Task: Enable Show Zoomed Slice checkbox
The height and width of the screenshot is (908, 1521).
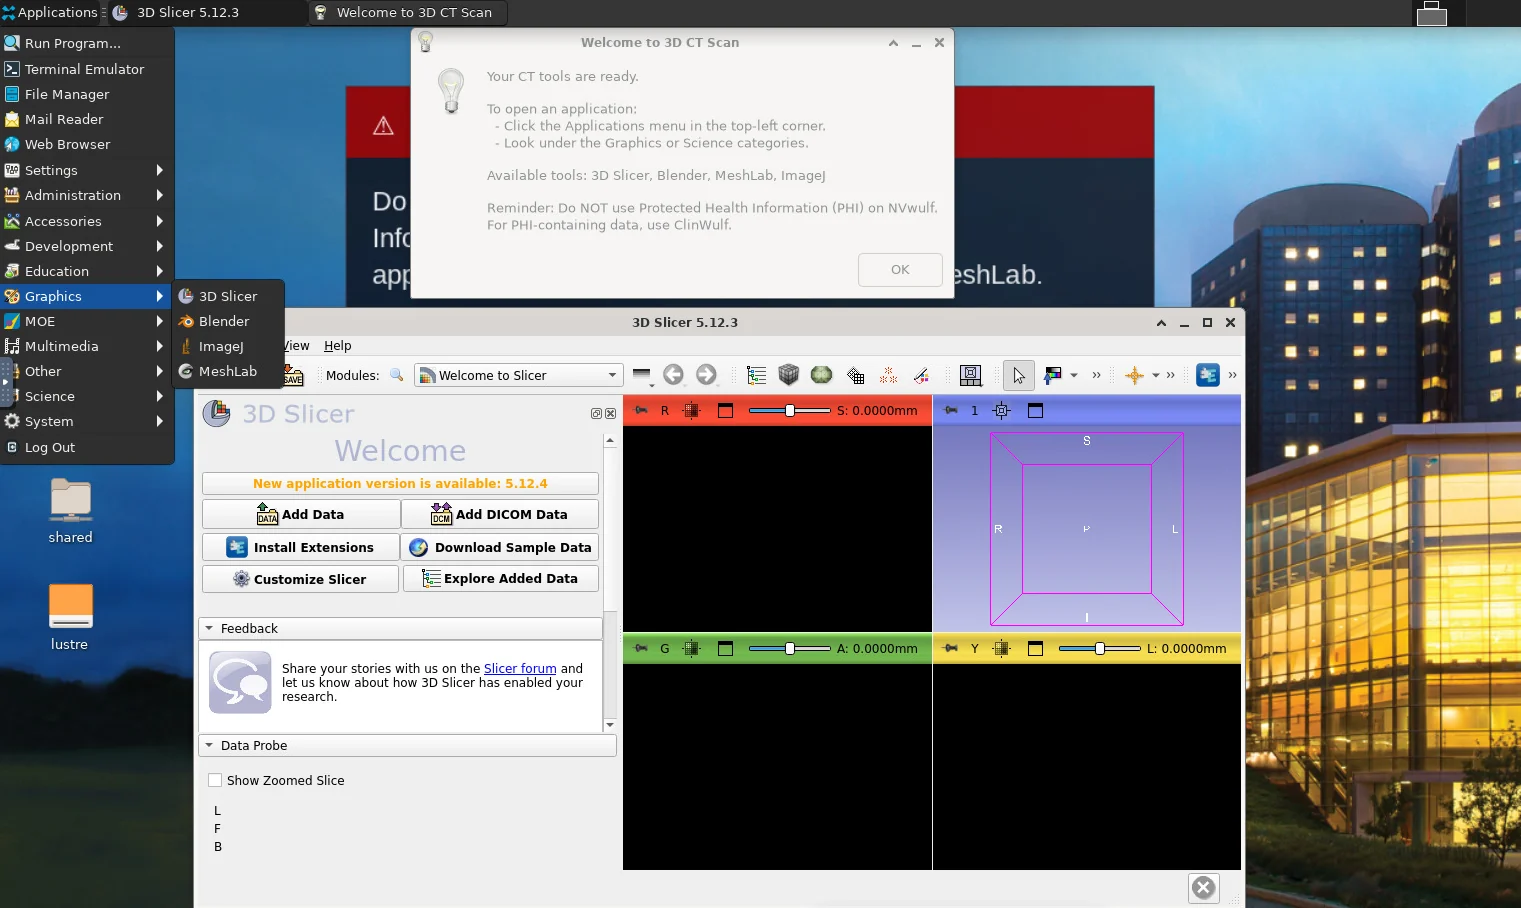Action: [x=215, y=780]
